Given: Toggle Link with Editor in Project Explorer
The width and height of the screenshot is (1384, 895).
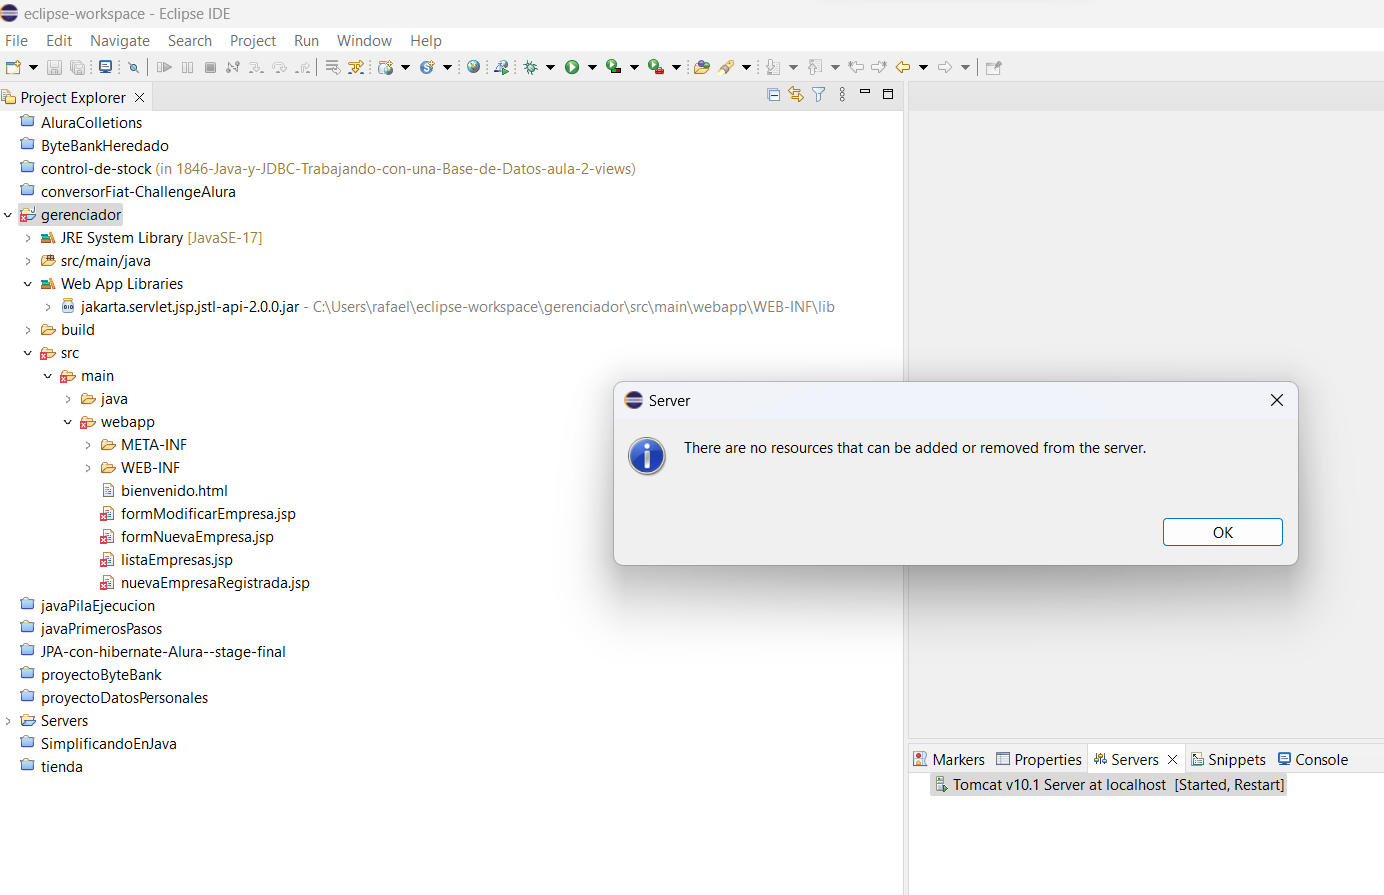Looking at the screenshot, I should 796,94.
